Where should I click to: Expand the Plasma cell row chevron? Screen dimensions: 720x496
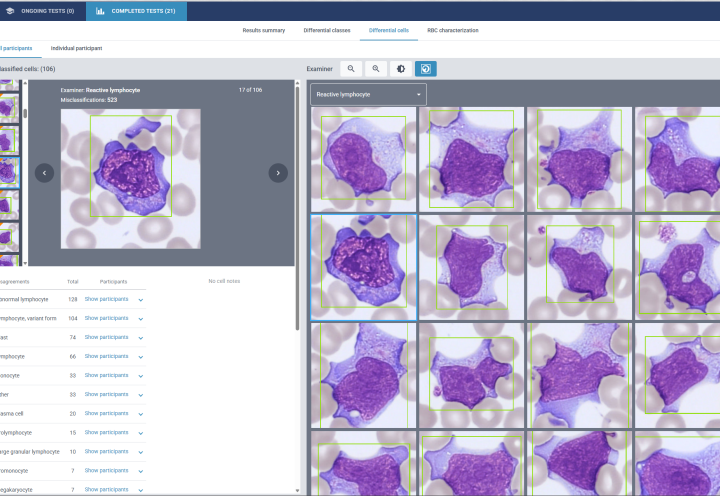point(141,414)
